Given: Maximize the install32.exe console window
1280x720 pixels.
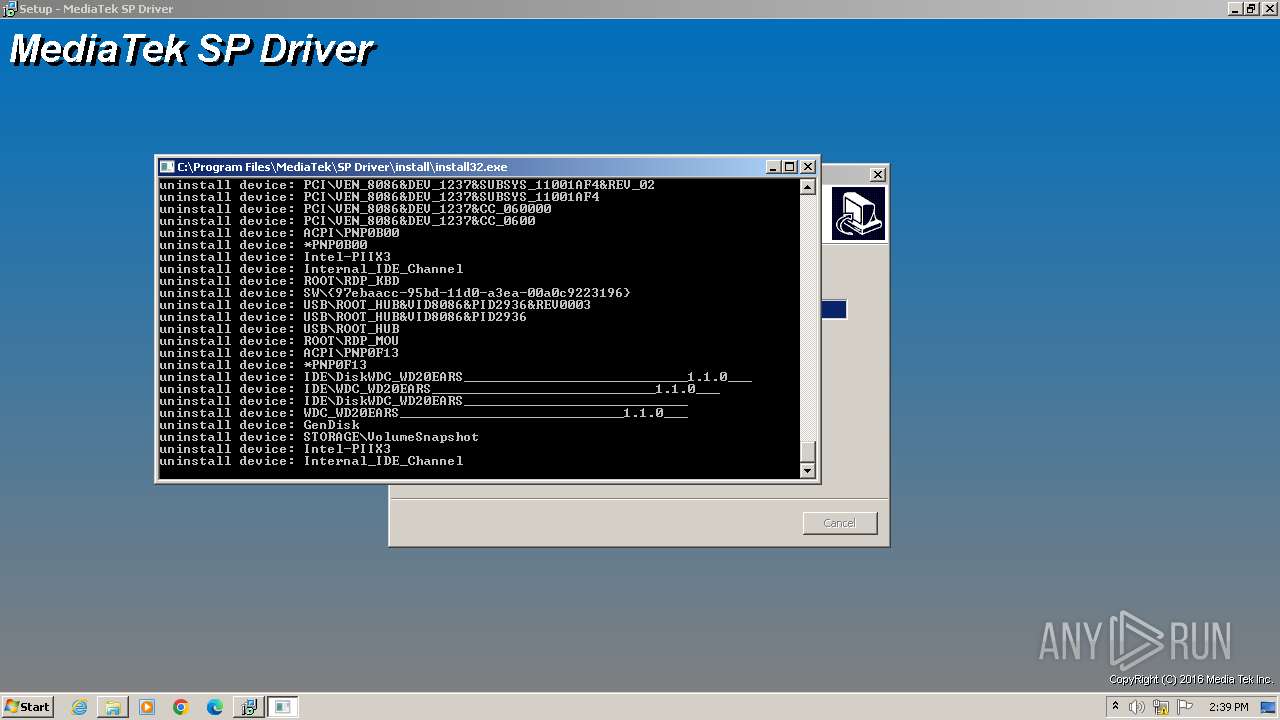Looking at the screenshot, I should [x=790, y=167].
